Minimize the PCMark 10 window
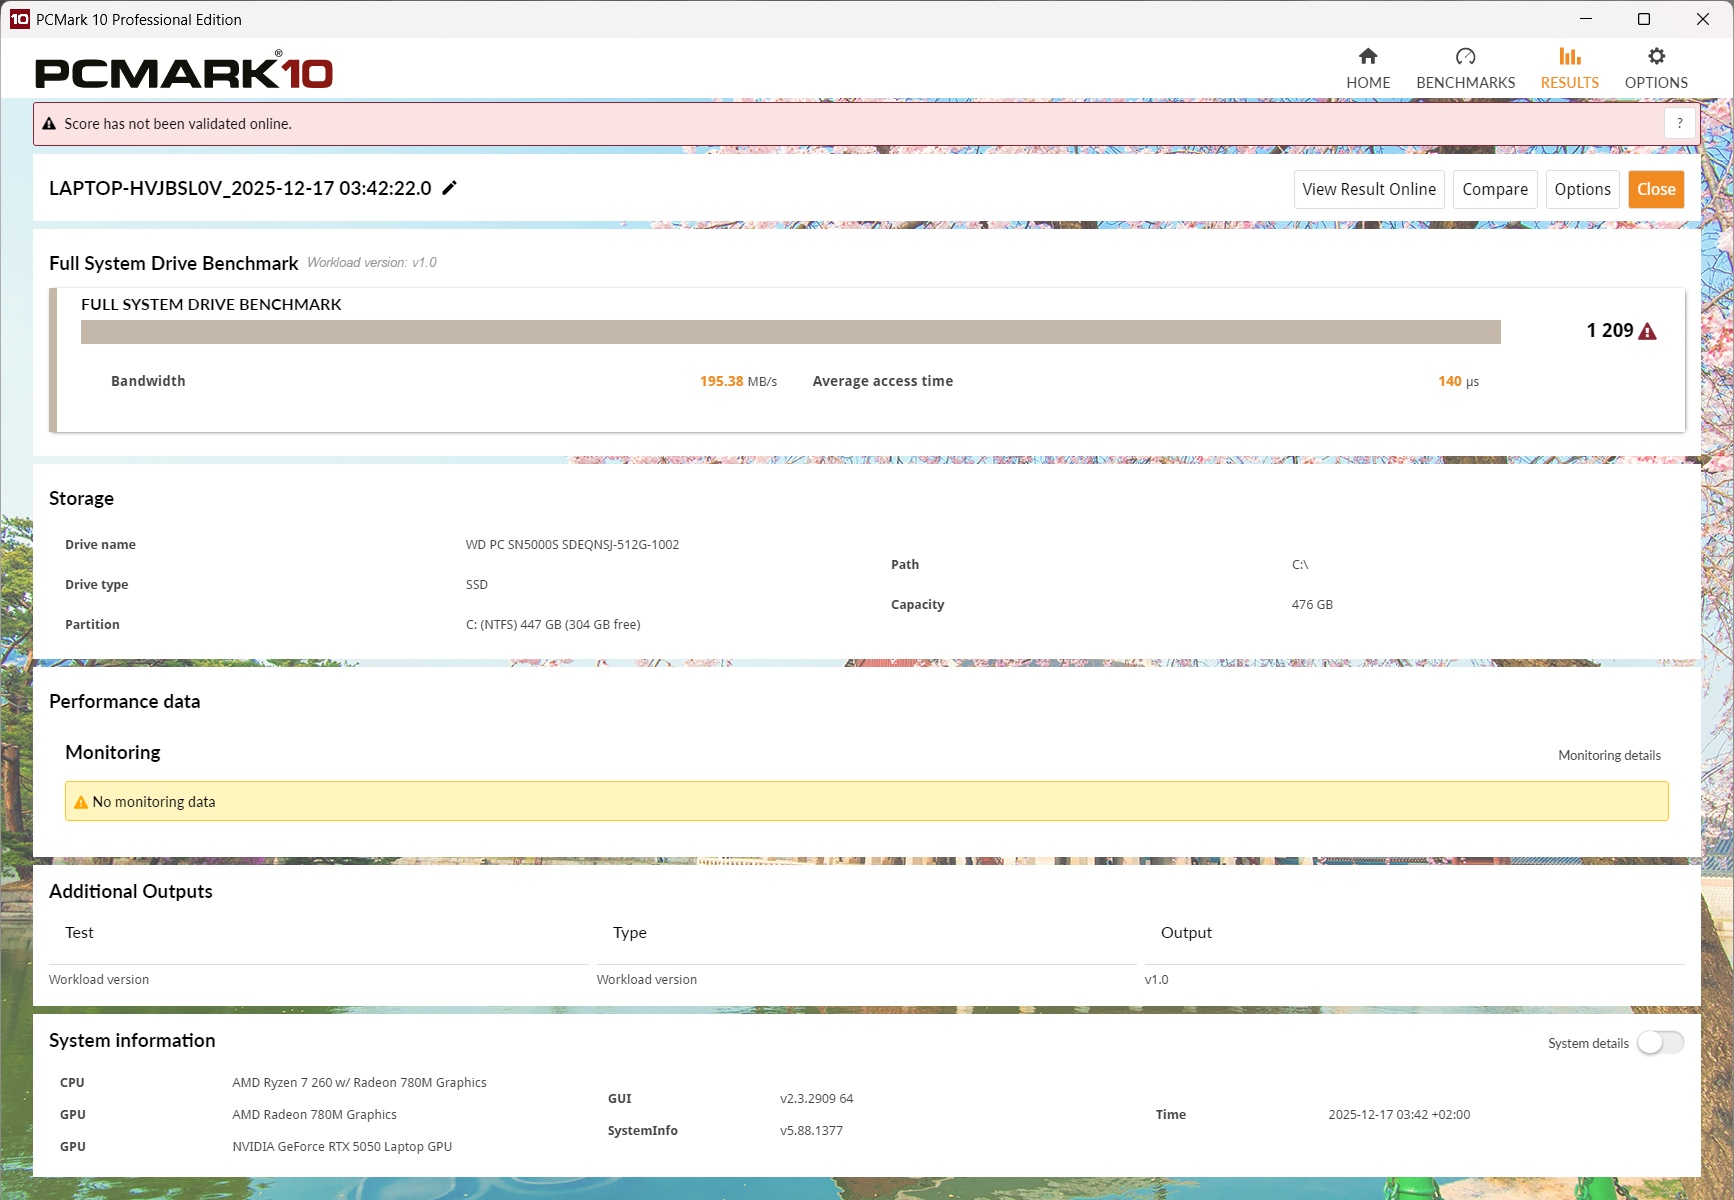1734x1200 pixels. [x=1585, y=19]
